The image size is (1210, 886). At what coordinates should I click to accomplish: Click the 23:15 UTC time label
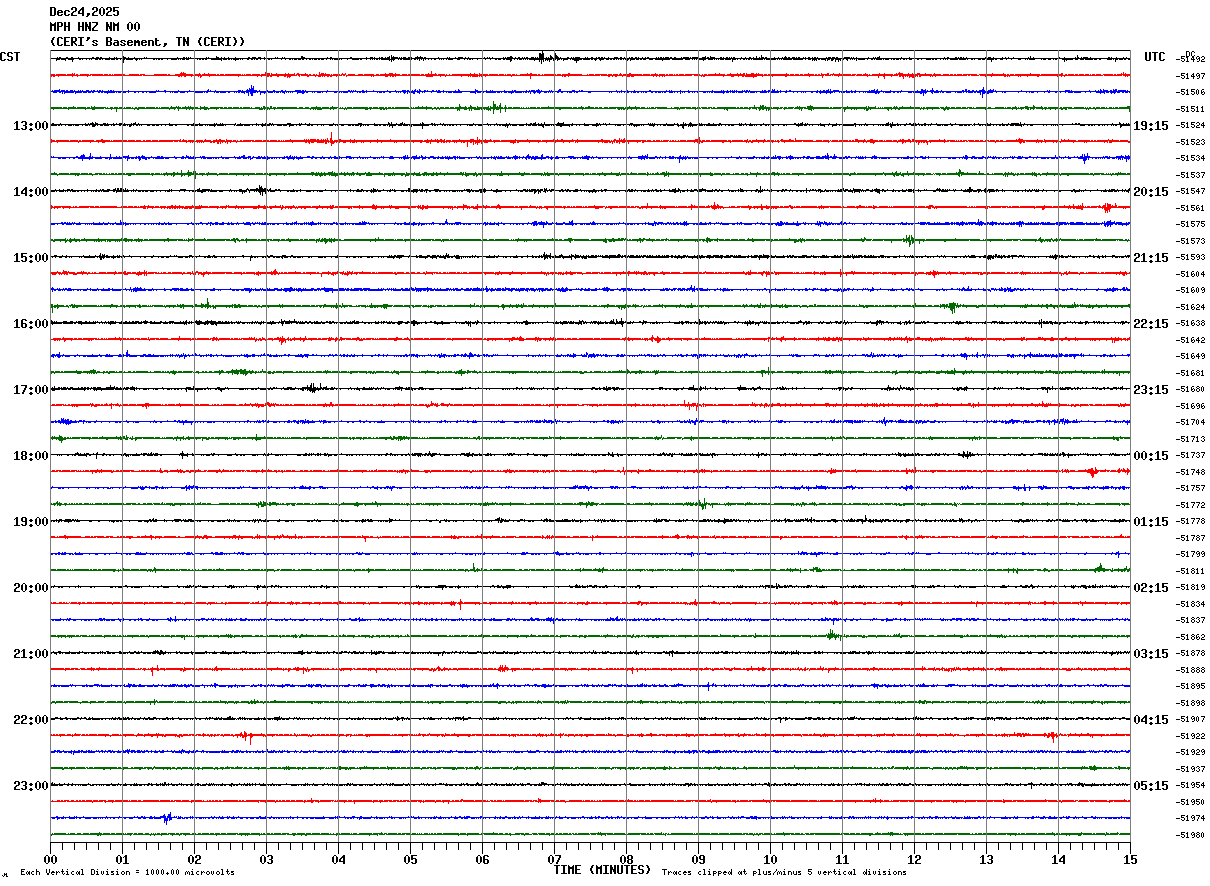pyautogui.click(x=1151, y=390)
